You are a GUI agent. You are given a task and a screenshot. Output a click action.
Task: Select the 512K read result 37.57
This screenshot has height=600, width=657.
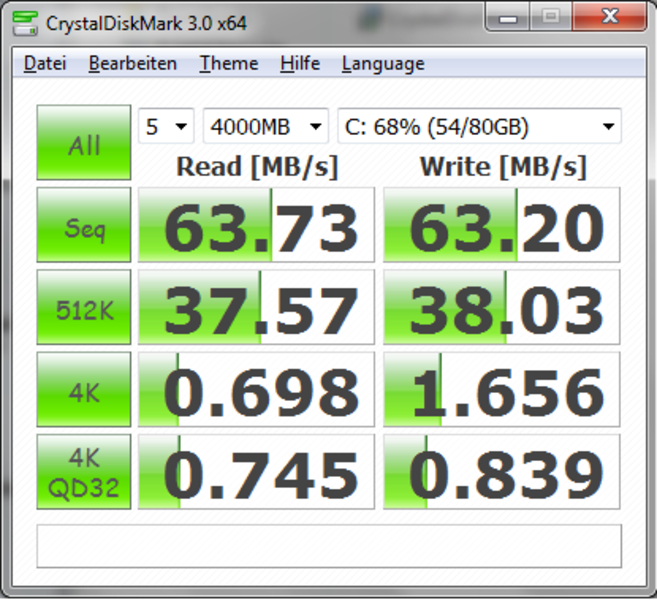coord(256,307)
